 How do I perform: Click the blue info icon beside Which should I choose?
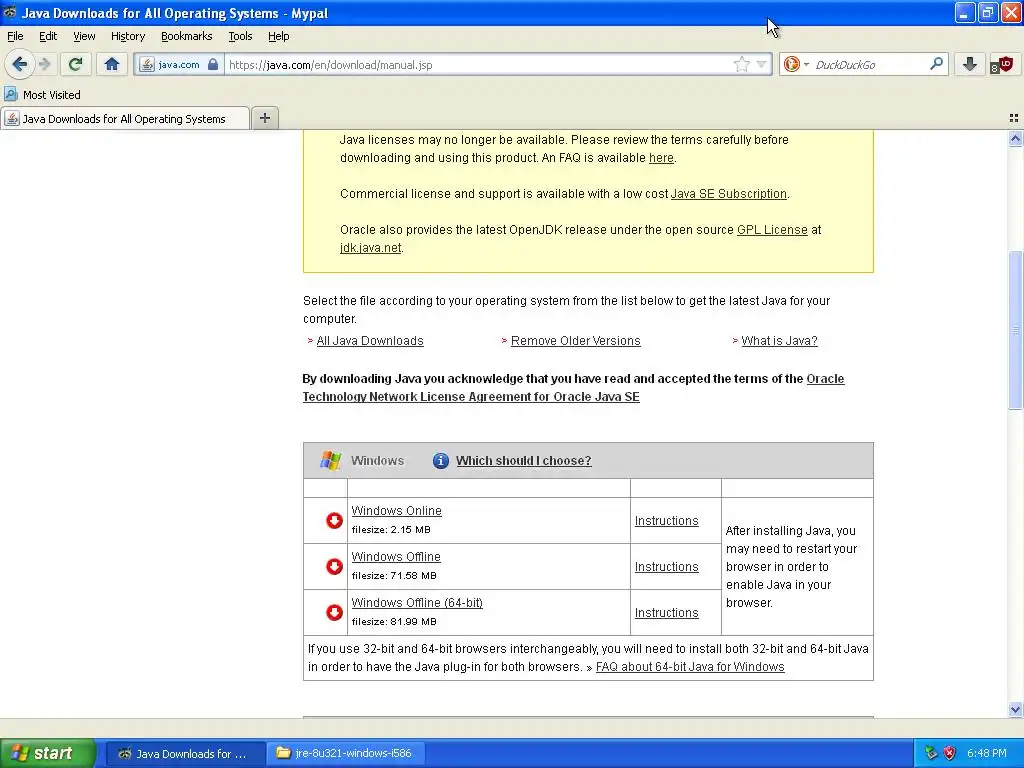pos(441,460)
